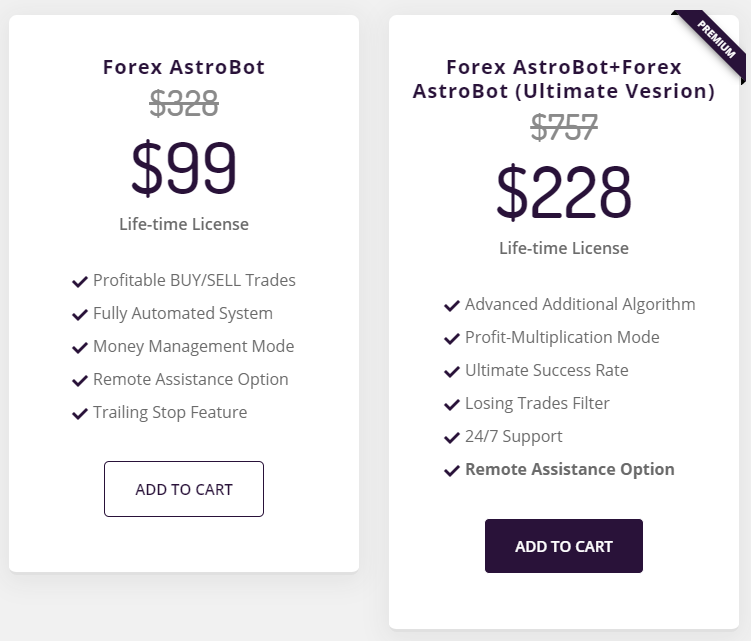Viewport: 751px width, 641px height.
Task: Click the Ultimate Version plan title
Action: [x=564, y=80]
